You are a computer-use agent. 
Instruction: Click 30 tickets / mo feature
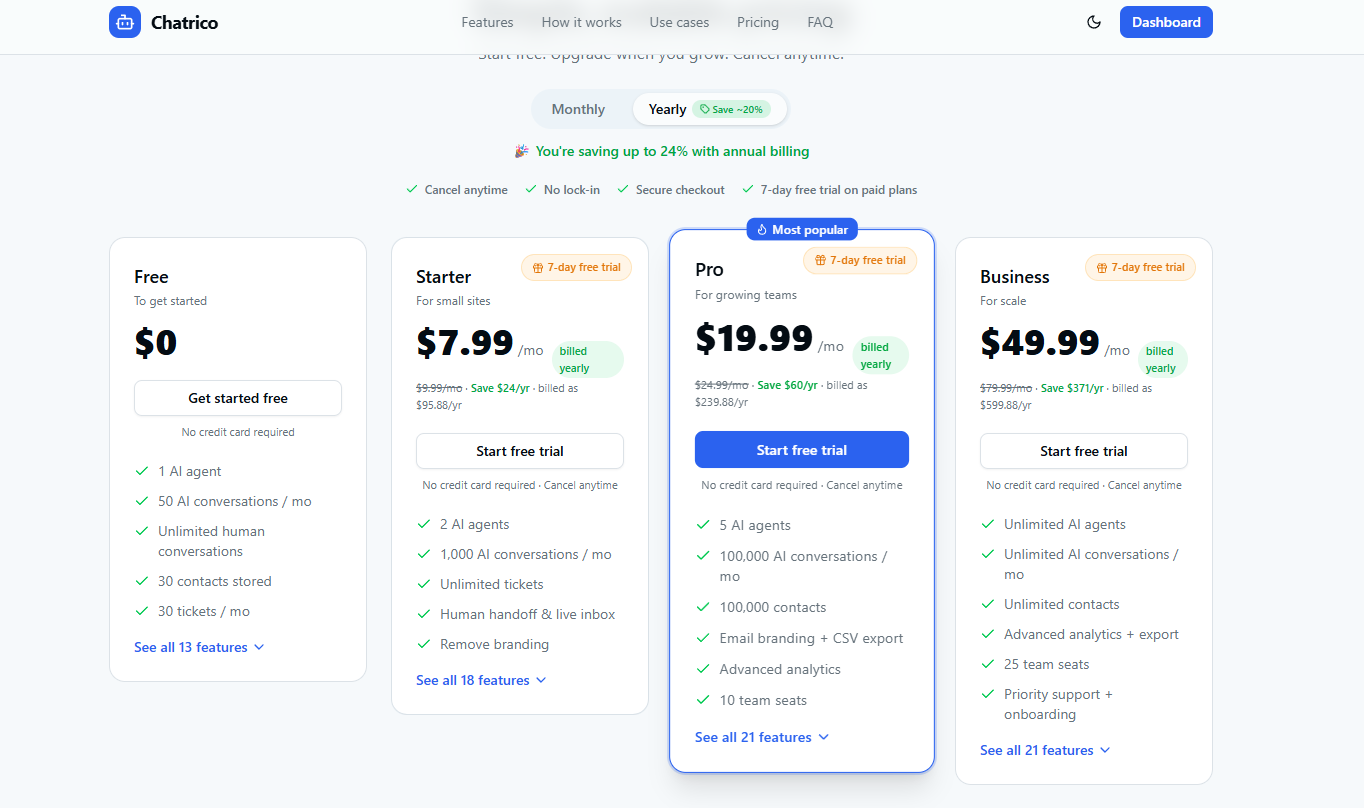204,611
